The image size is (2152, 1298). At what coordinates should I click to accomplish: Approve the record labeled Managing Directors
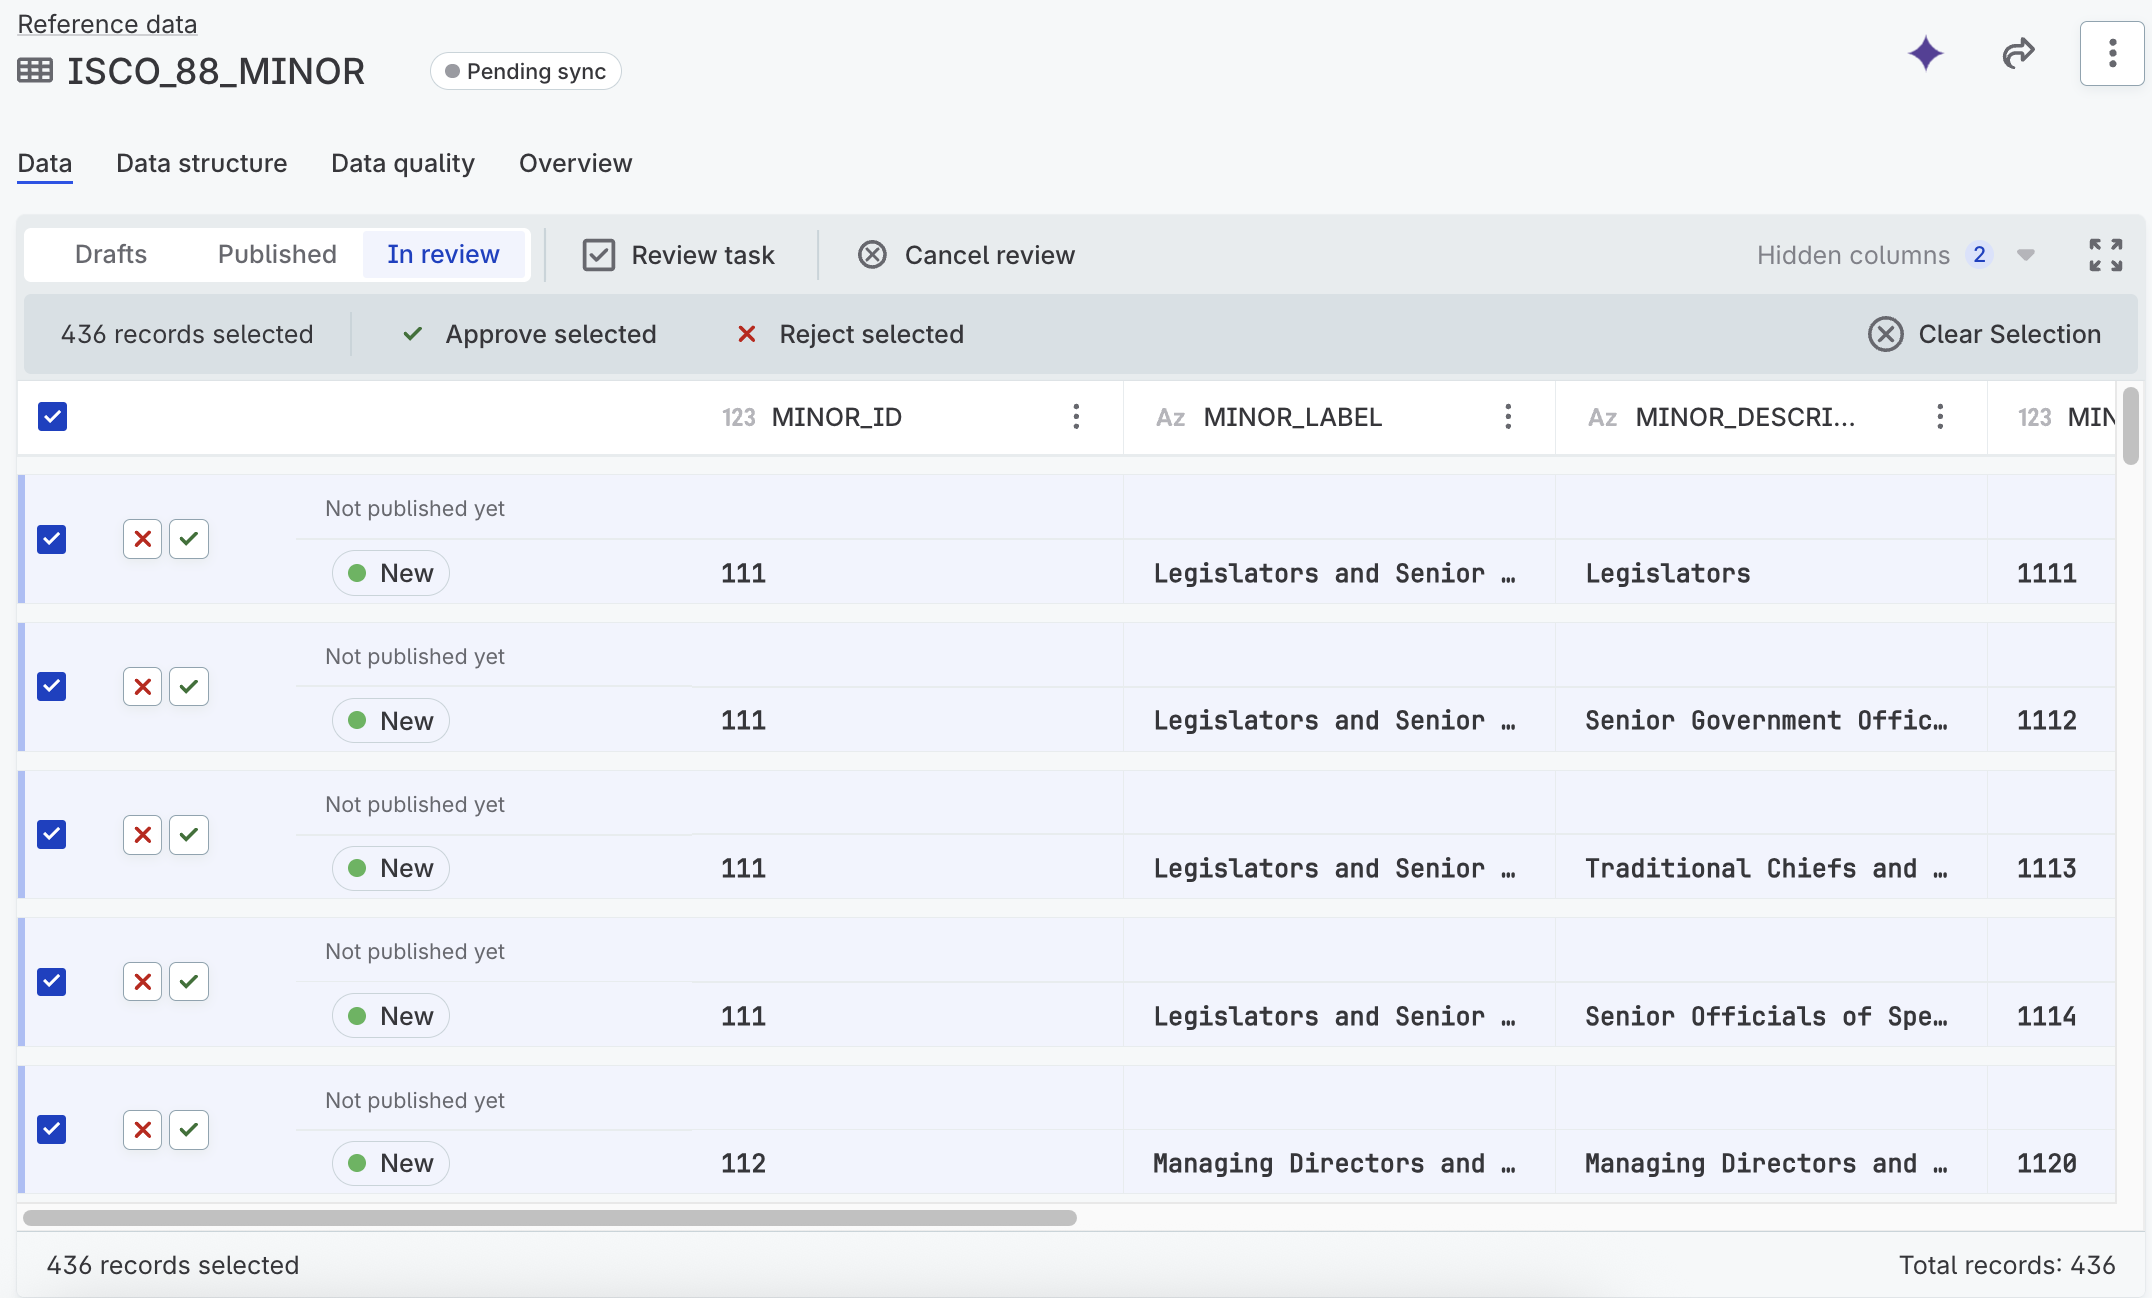[188, 1129]
